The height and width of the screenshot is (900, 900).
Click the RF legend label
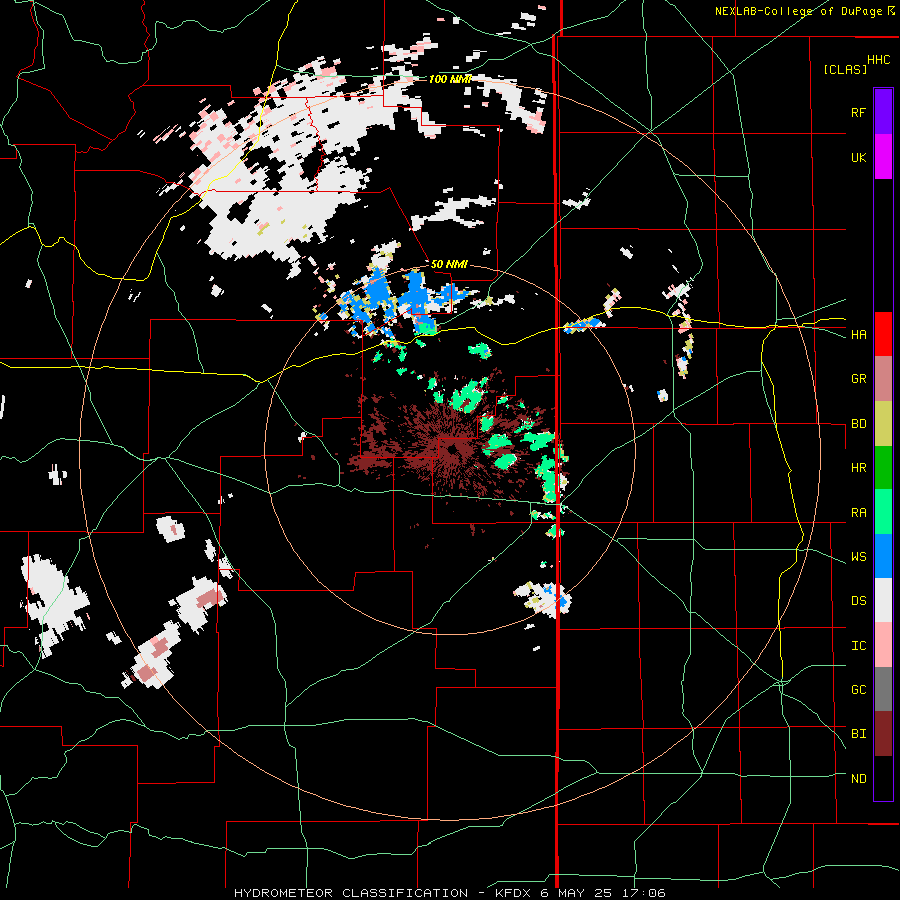(858, 112)
